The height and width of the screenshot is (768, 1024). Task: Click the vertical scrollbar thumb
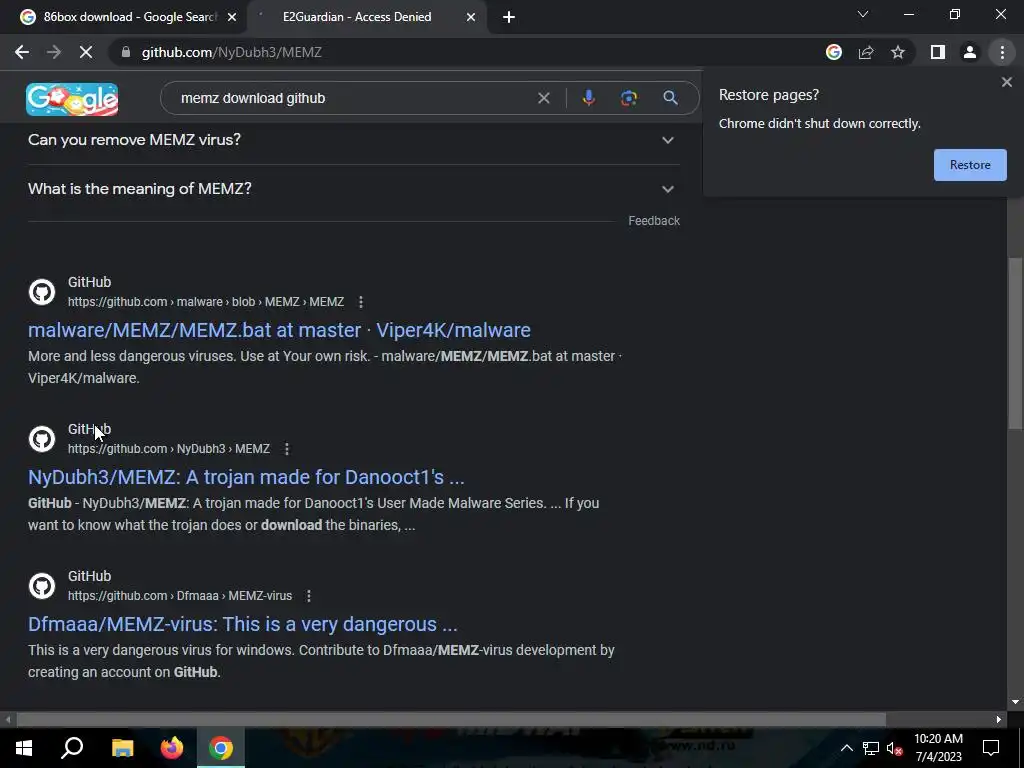click(x=1014, y=344)
